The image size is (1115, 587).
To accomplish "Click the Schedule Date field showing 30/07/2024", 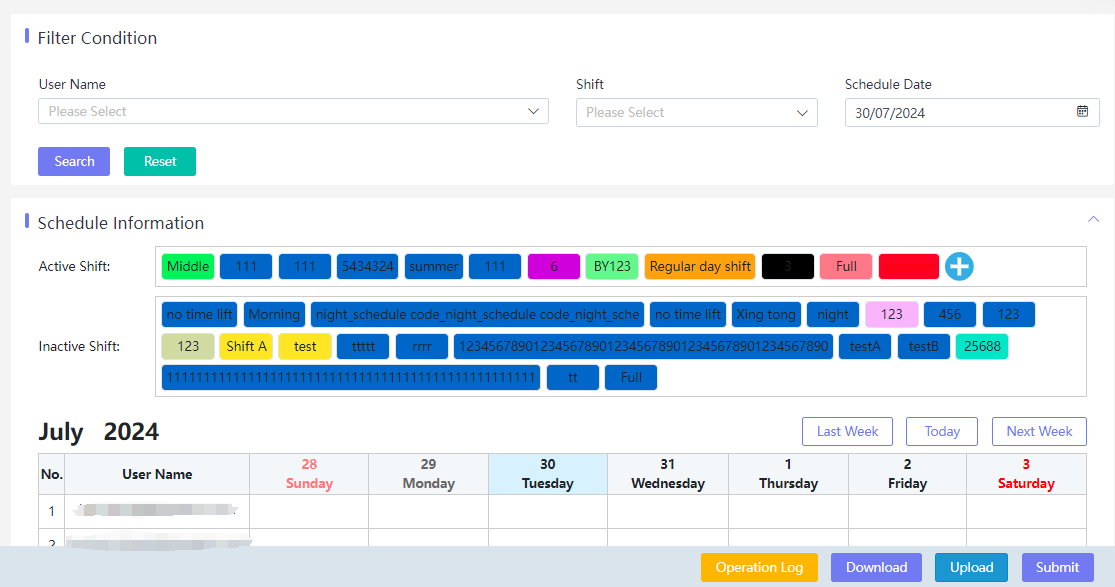I will [x=971, y=112].
